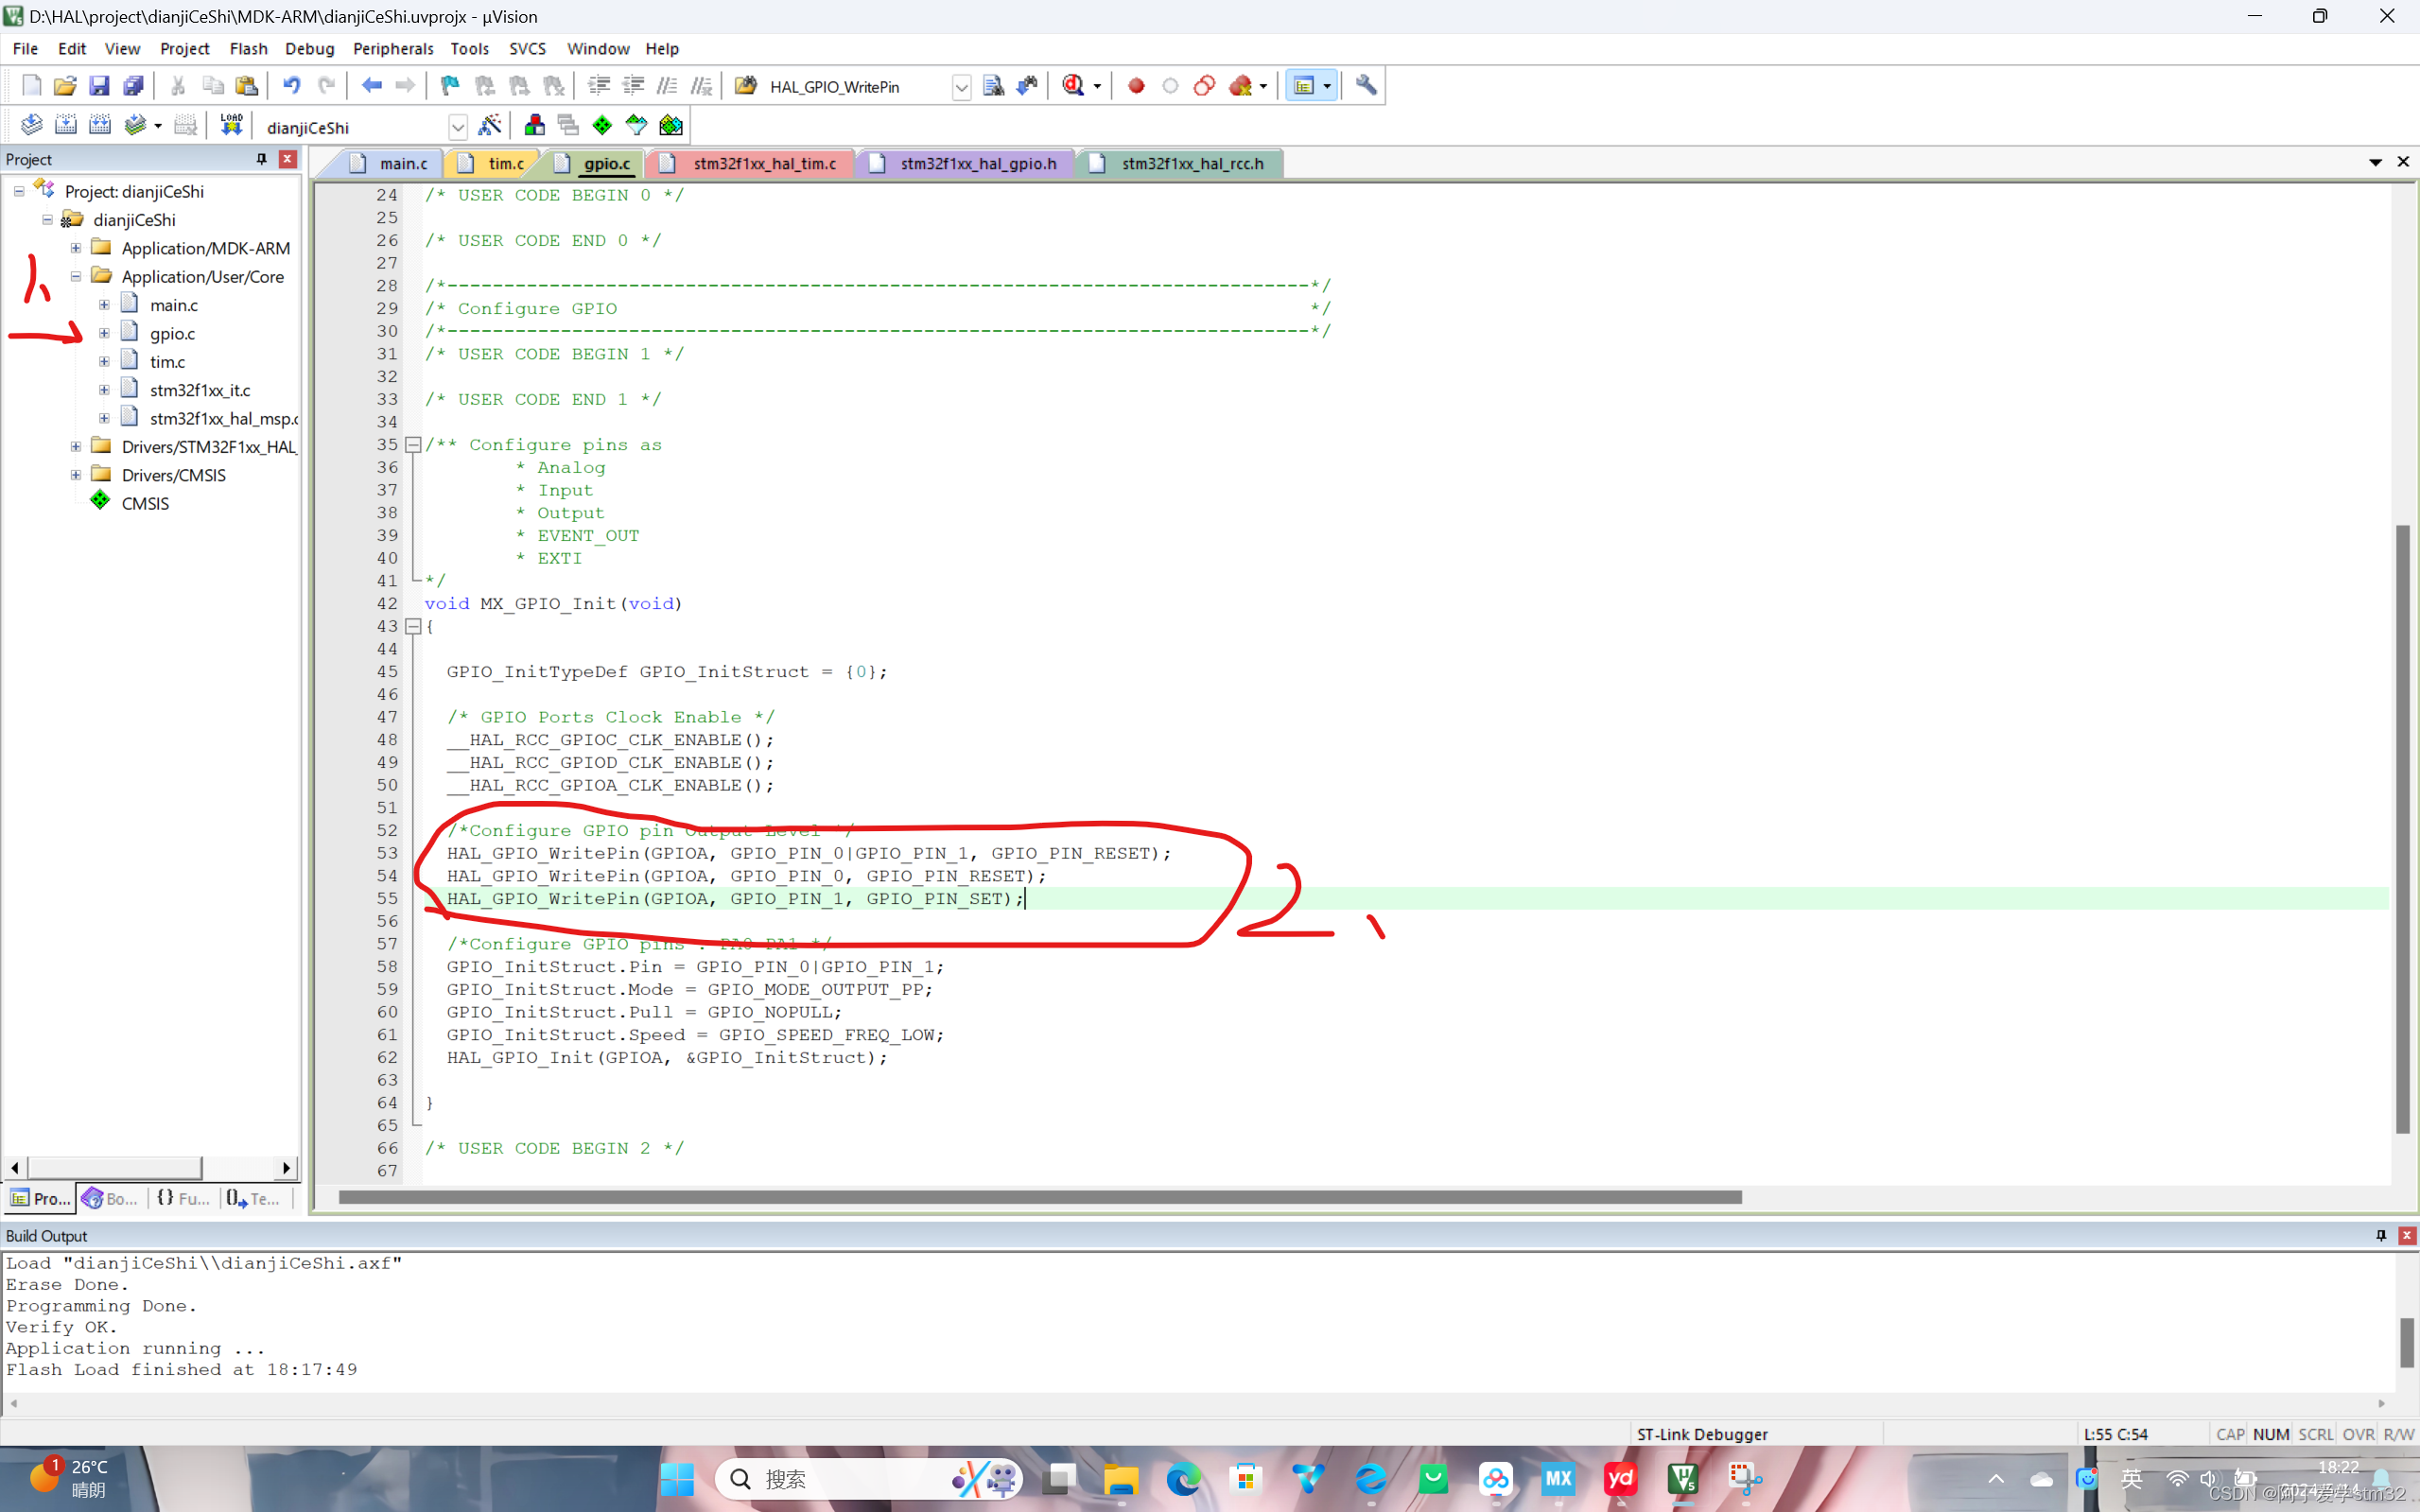Insert a breakpoint with the red circle icon

1136,85
